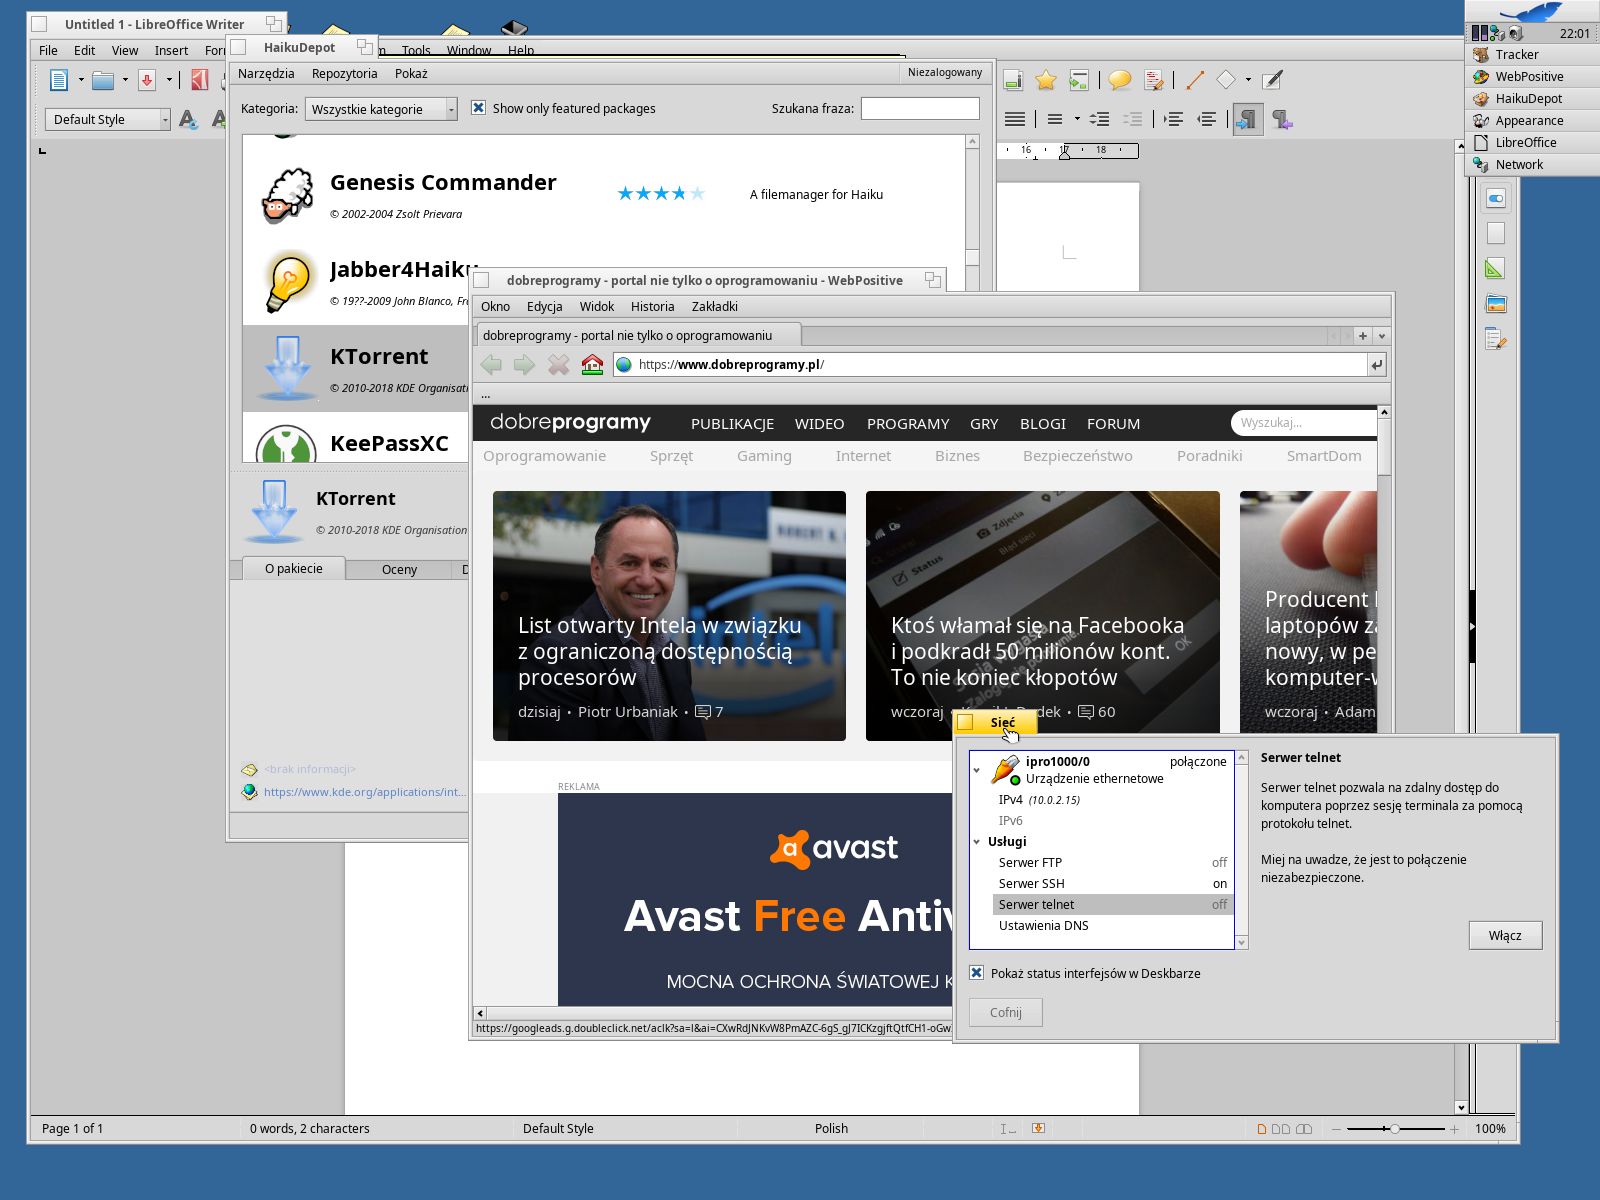The width and height of the screenshot is (1600, 1200).
Task: Switch to the Oceny tab in HaikuDepot
Action: (x=399, y=568)
